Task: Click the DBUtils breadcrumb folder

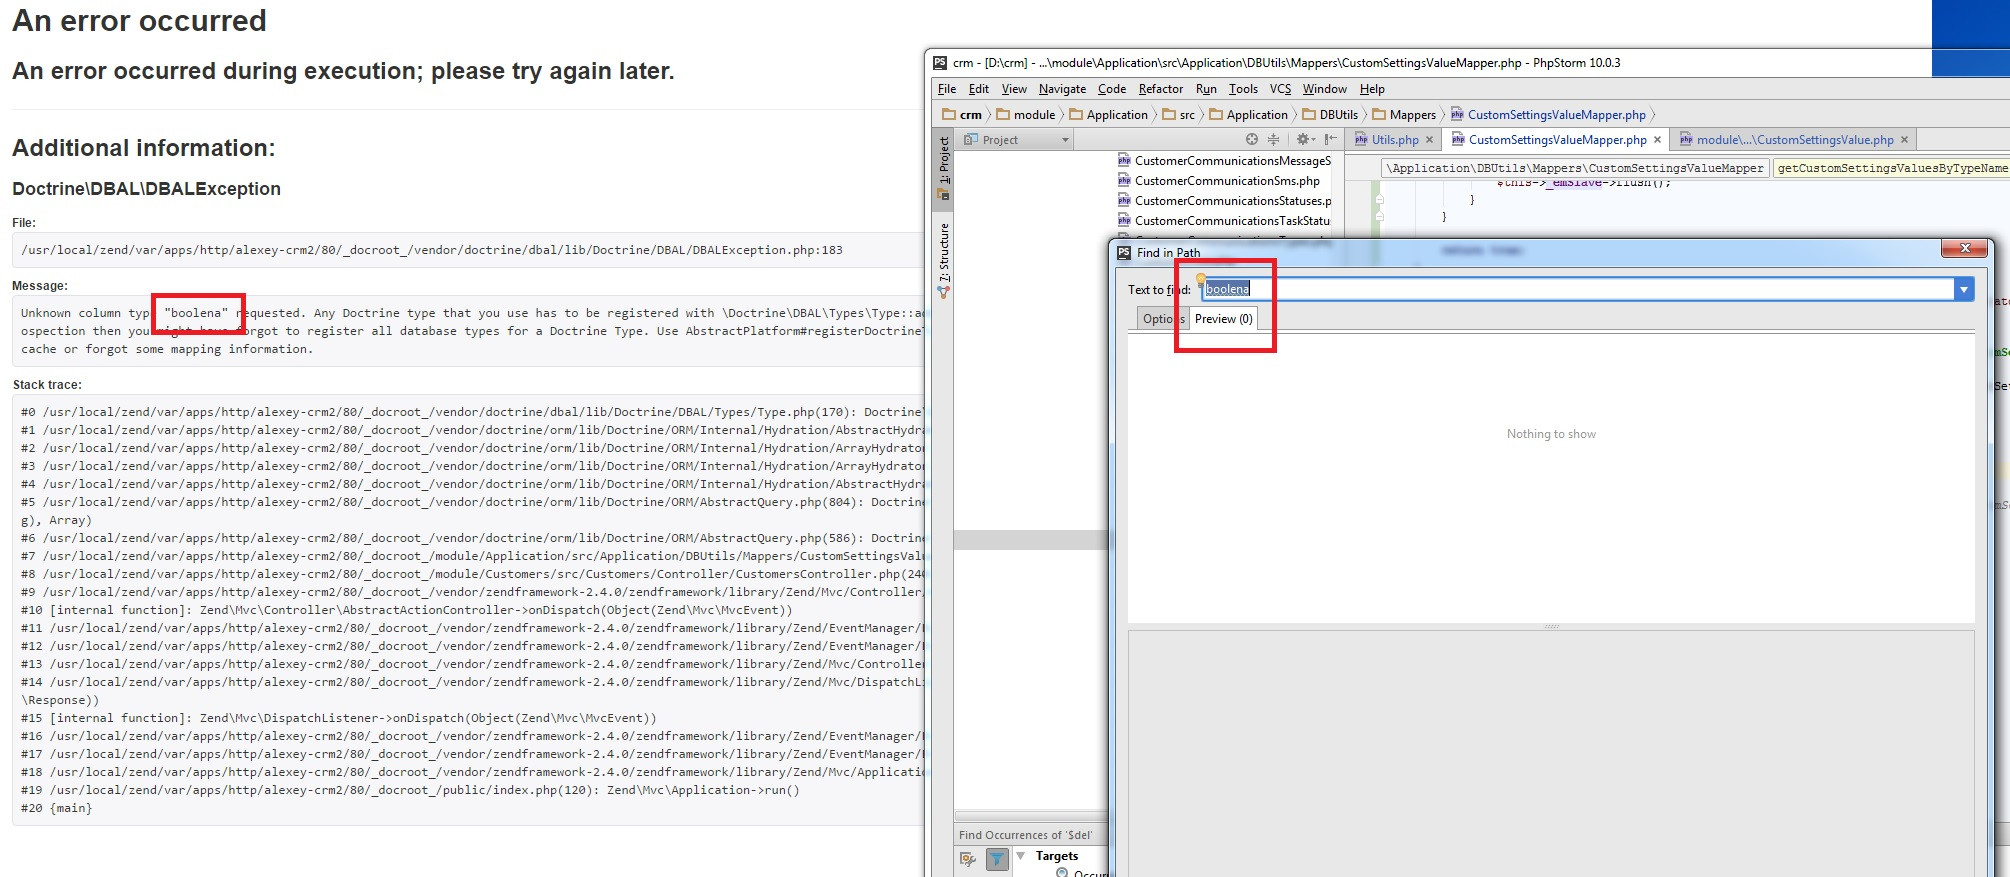Action: (x=1330, y=115)
